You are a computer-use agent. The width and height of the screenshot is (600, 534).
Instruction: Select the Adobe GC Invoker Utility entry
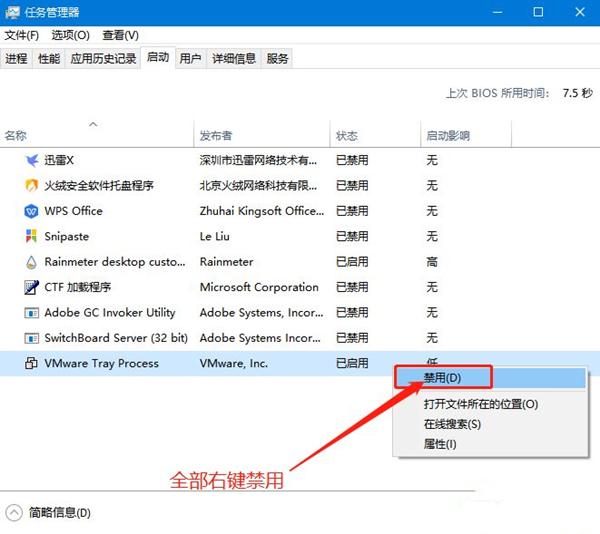tap(110, 313)
